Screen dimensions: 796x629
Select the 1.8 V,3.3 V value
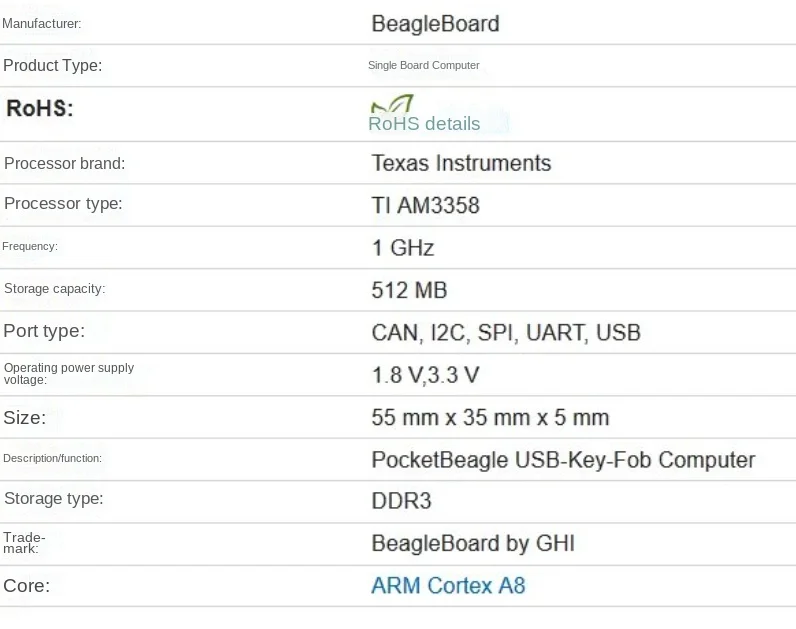pyautogui.click(x=425, y=375)
